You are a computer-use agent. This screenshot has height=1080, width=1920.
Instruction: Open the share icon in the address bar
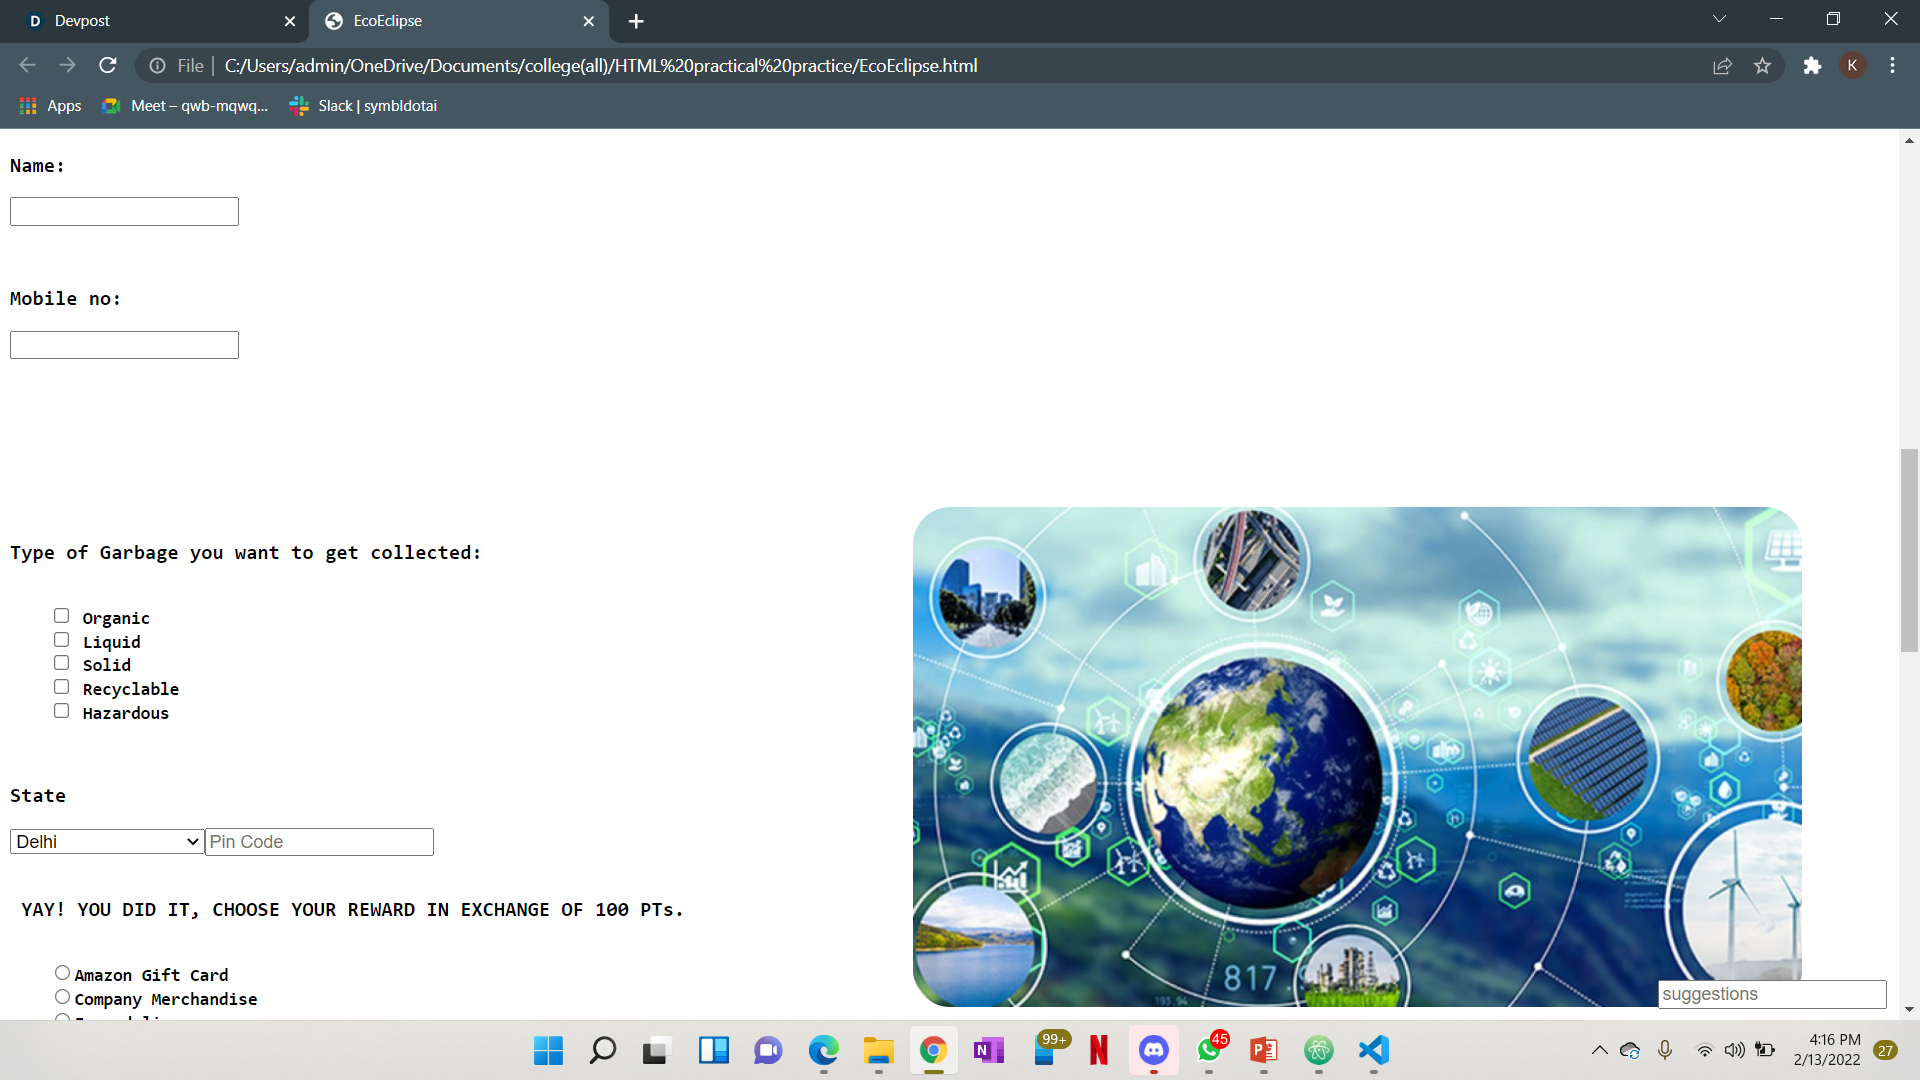coord(1723,65)
